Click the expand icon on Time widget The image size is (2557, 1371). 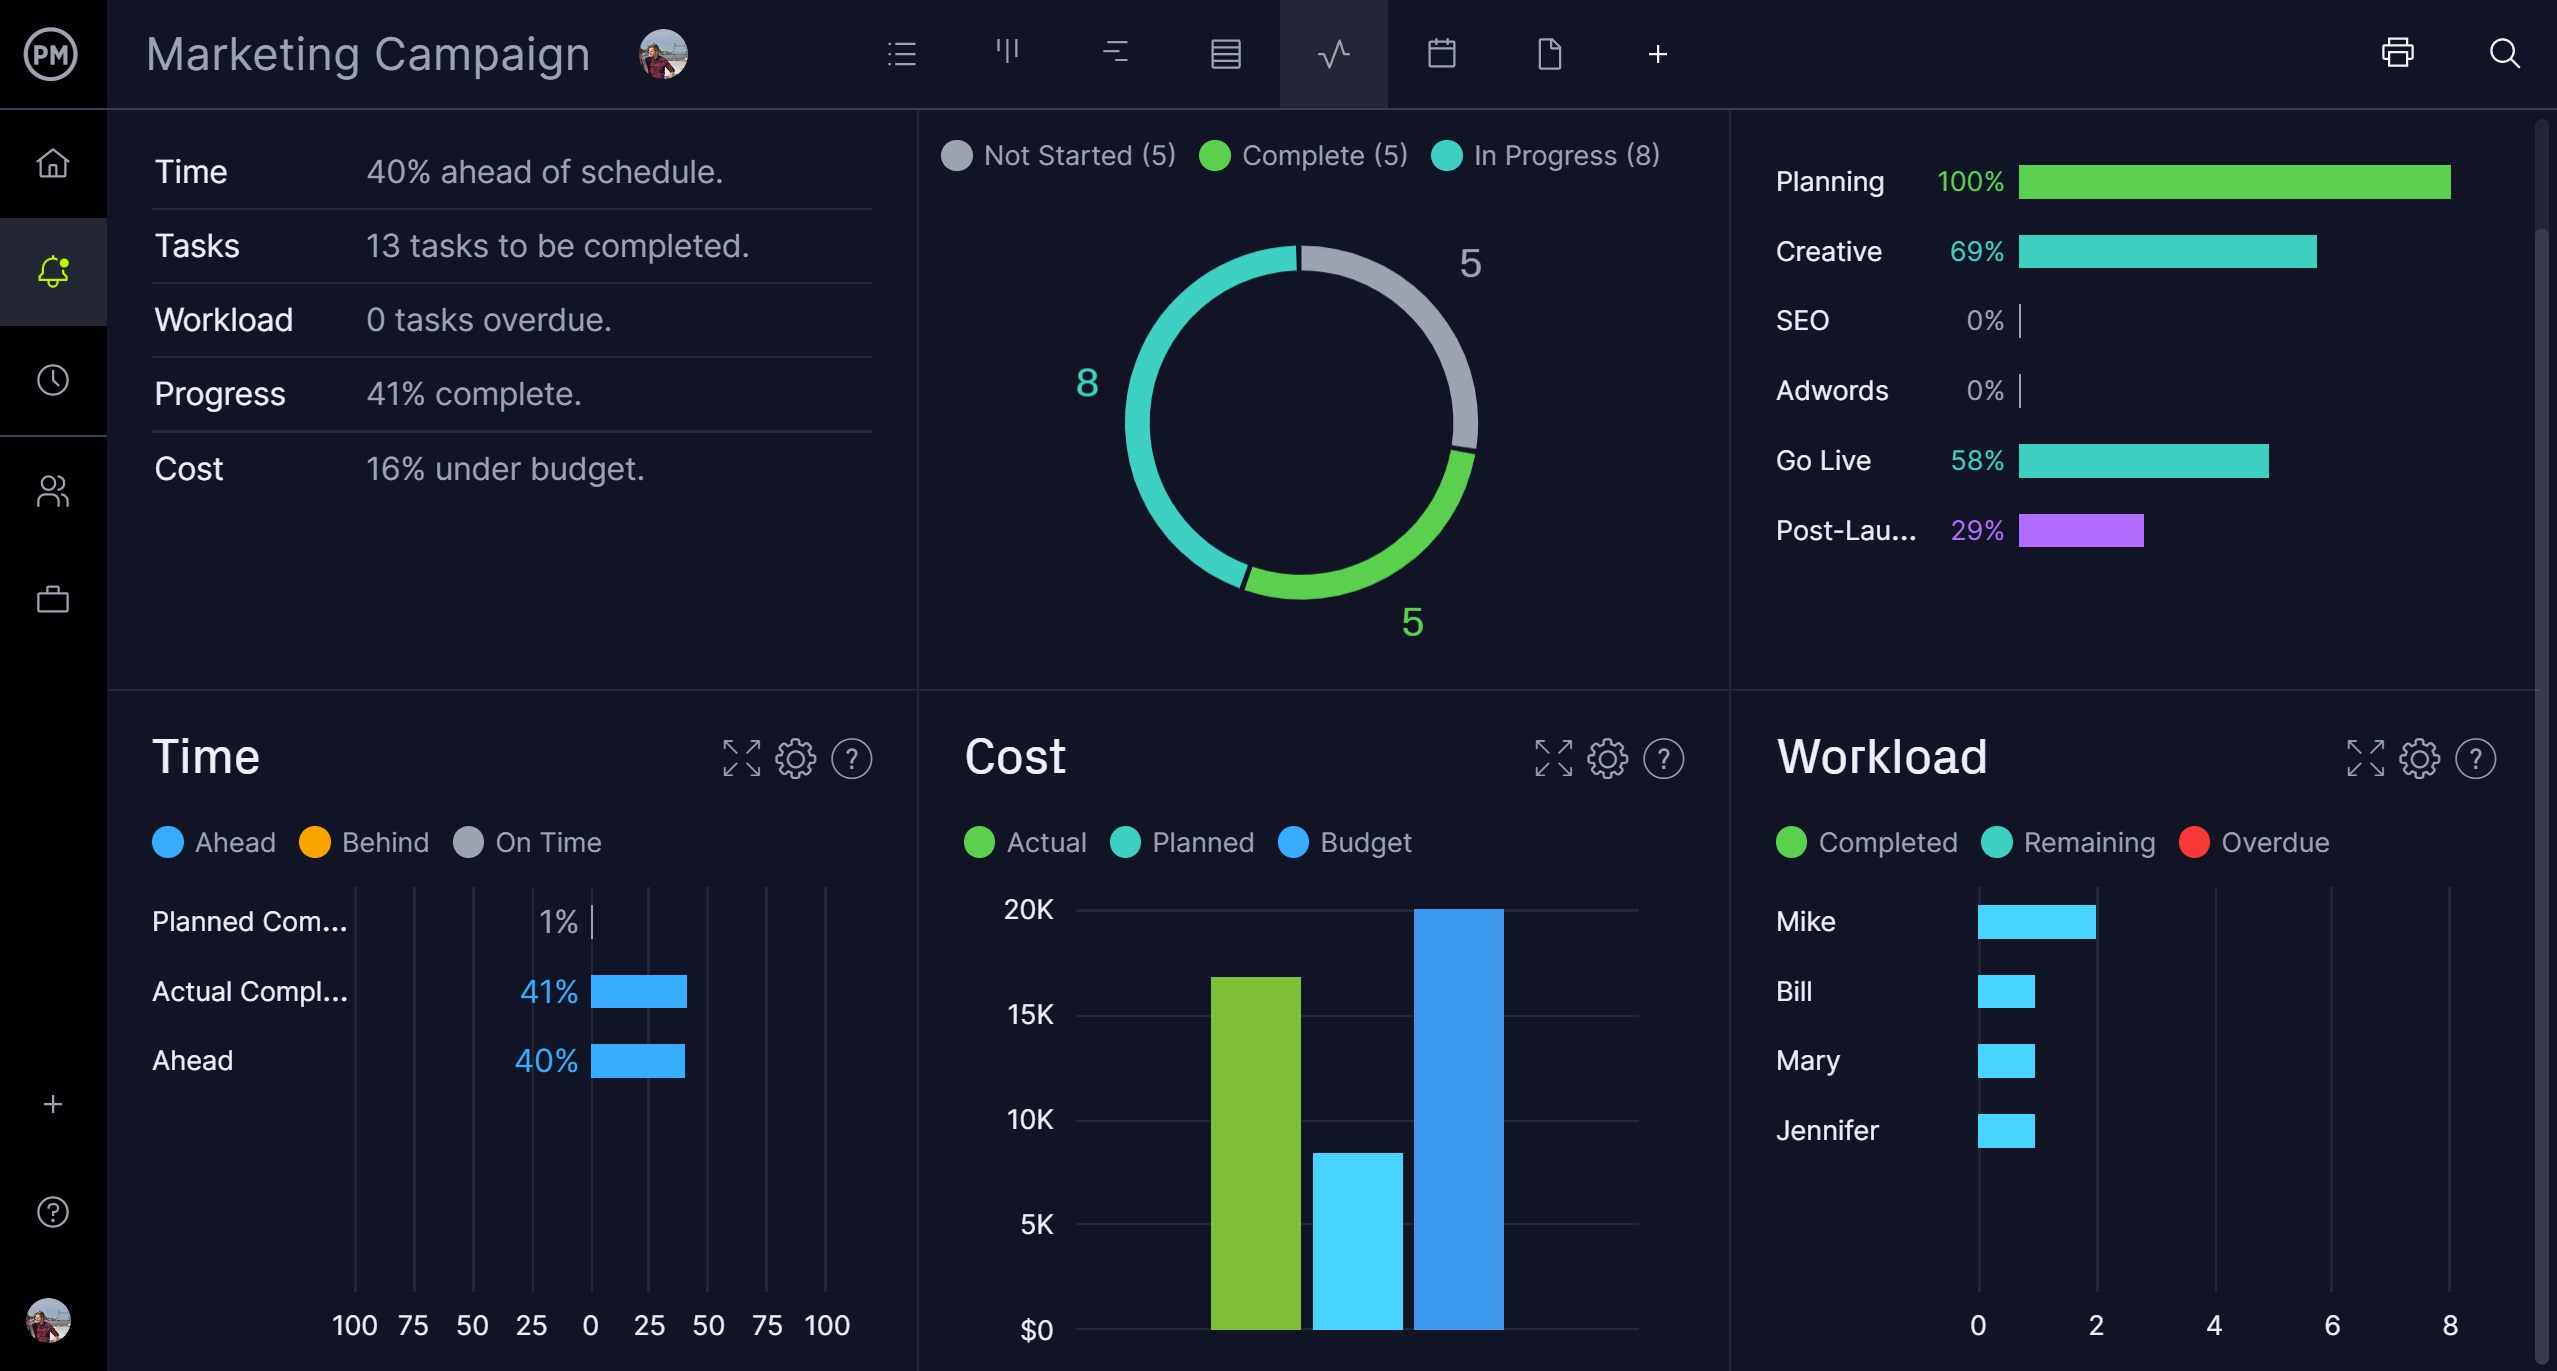pyautogui.click(x=741, y=759)
